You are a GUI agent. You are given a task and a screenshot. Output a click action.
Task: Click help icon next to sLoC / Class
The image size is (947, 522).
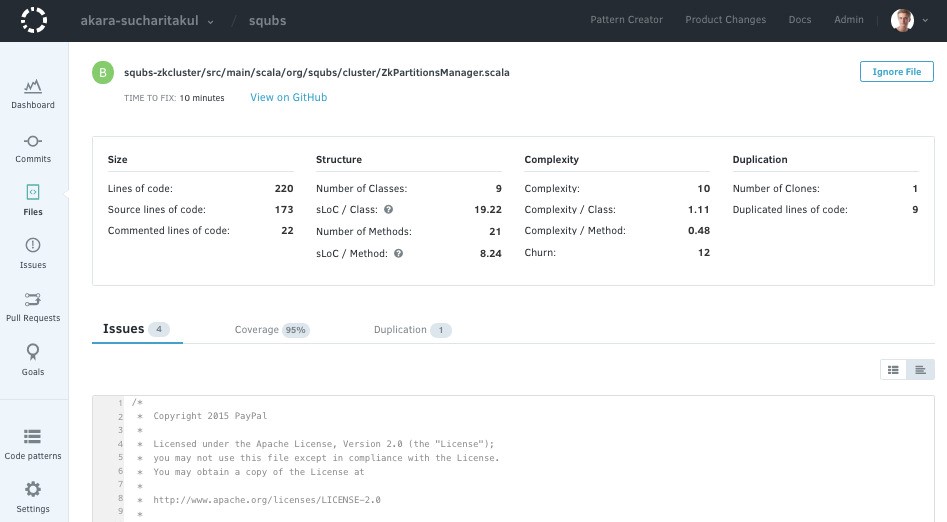coord(389,210)
